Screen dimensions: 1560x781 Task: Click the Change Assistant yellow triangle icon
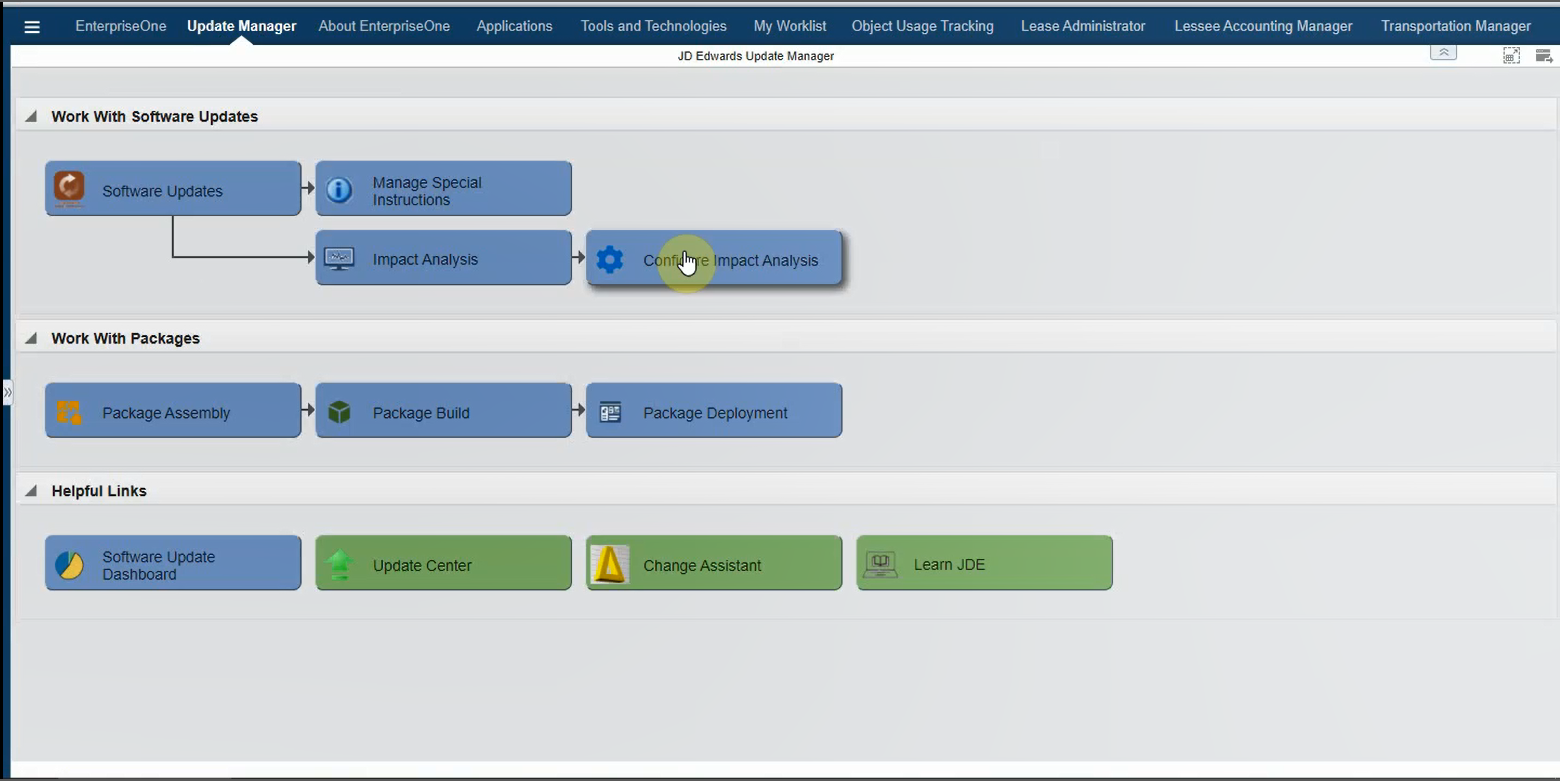[x=609, y=564]
